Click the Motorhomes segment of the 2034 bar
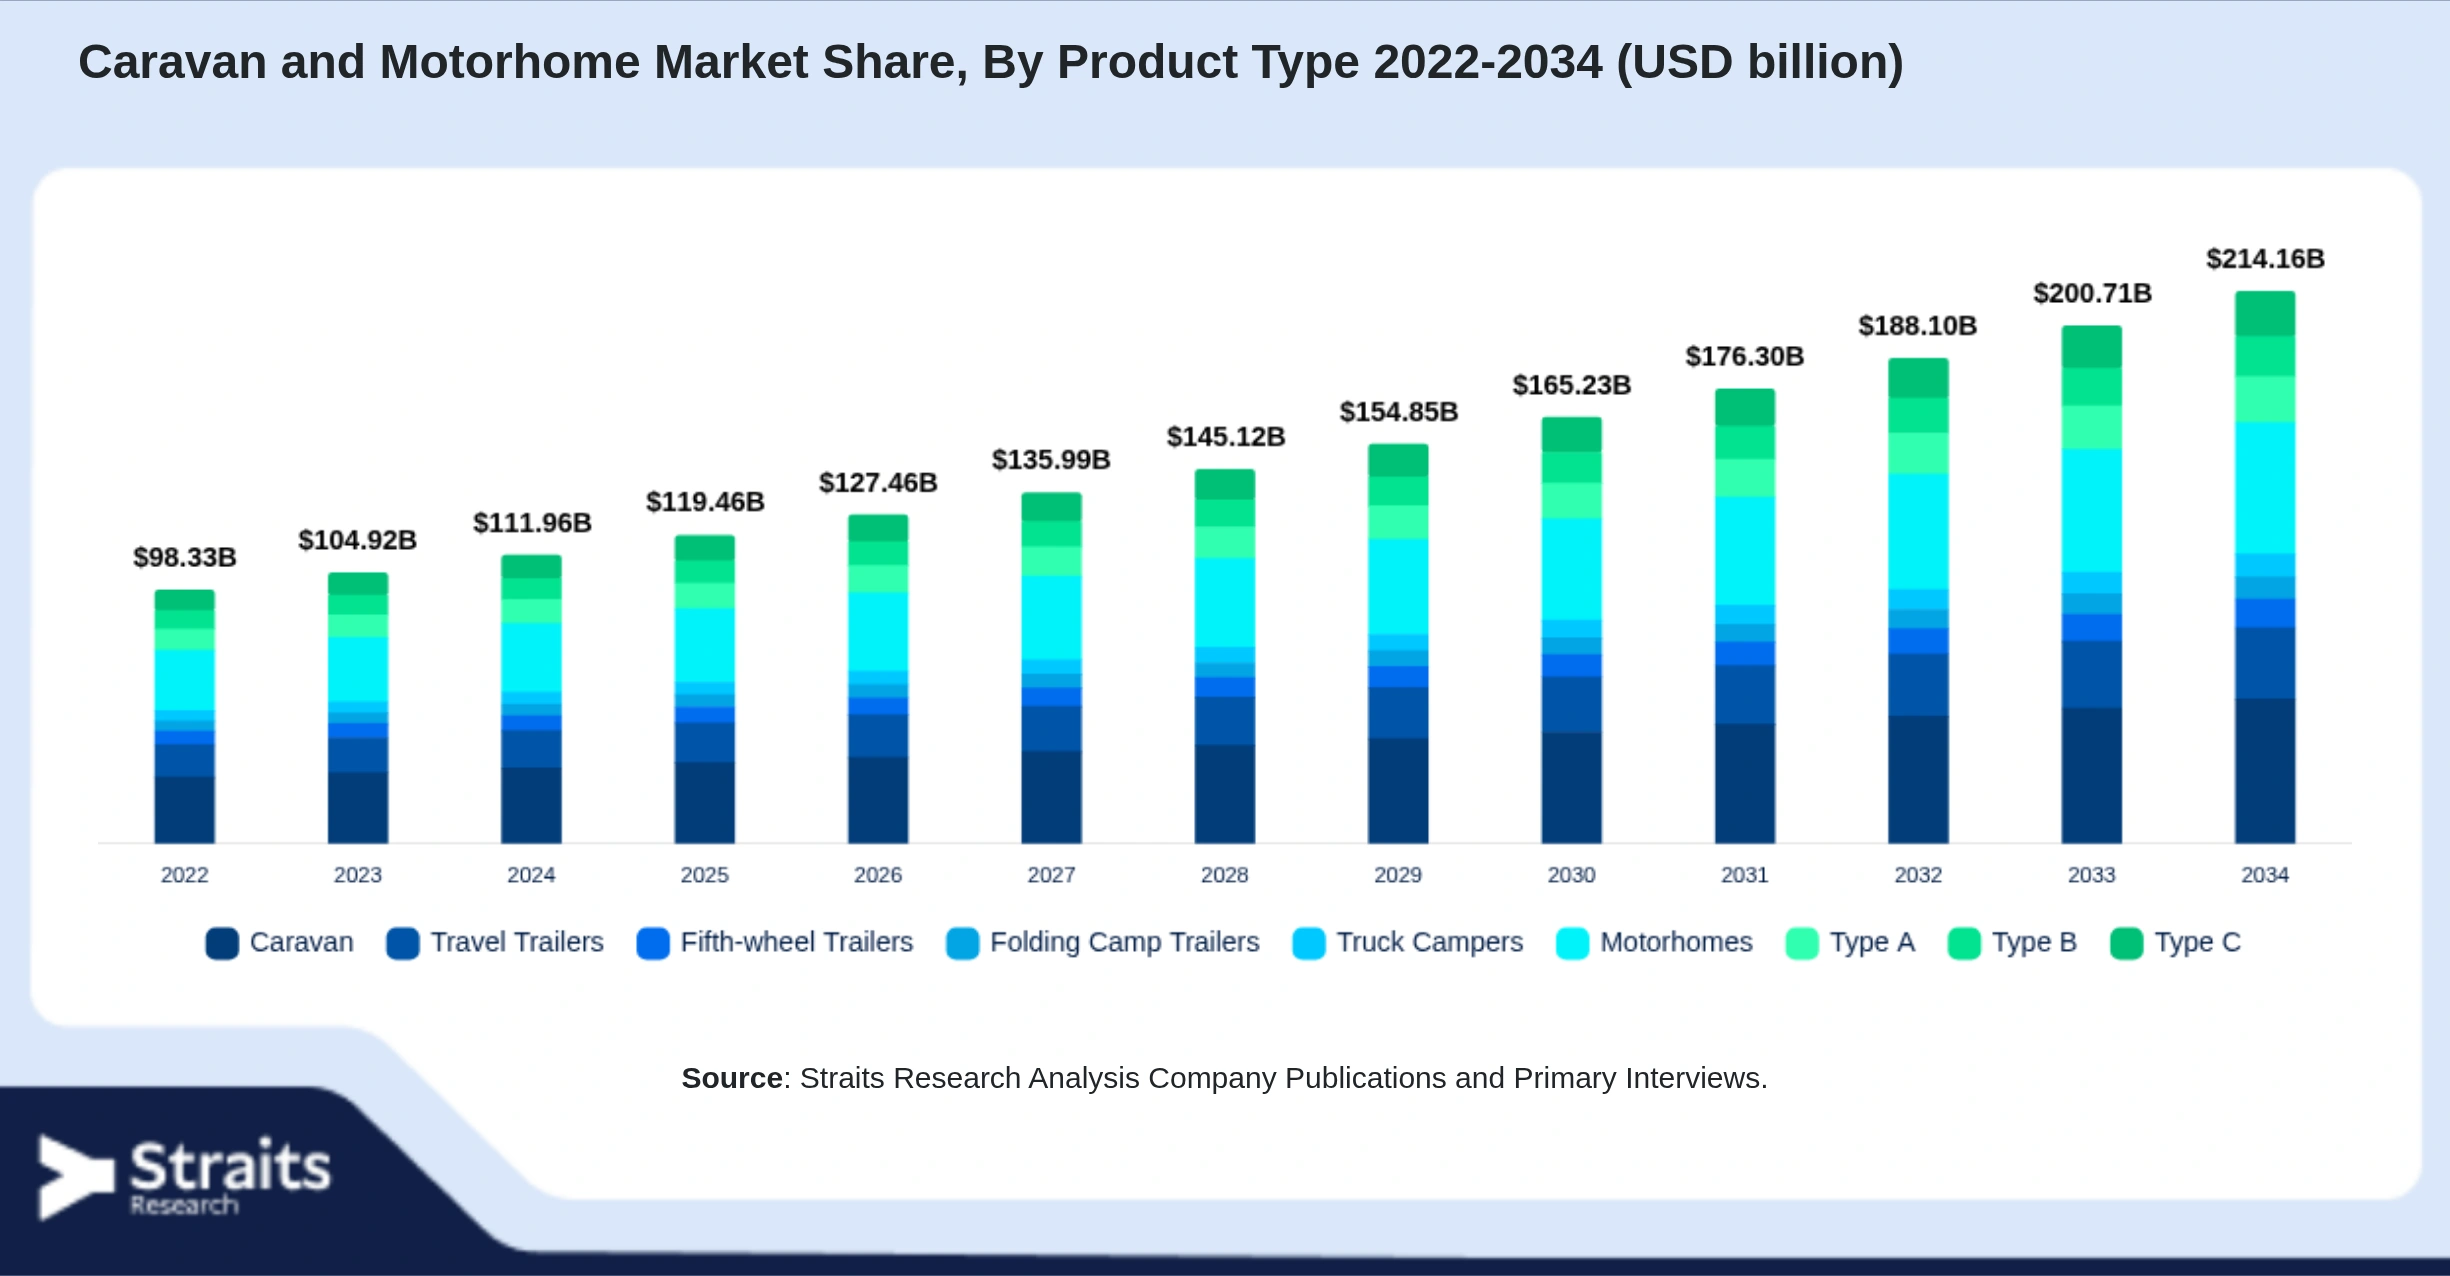Viewport: 2450px width, 1276px height. (2265, 488)
